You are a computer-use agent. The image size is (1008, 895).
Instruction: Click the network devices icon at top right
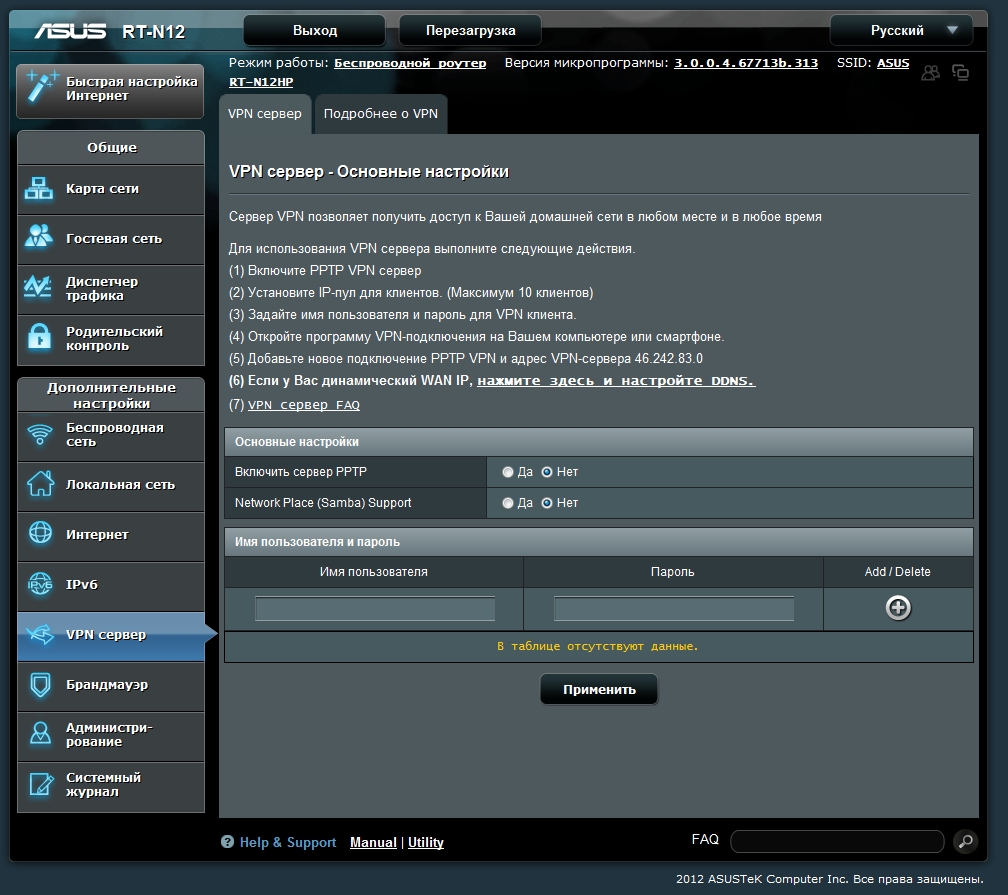[960, 73]
